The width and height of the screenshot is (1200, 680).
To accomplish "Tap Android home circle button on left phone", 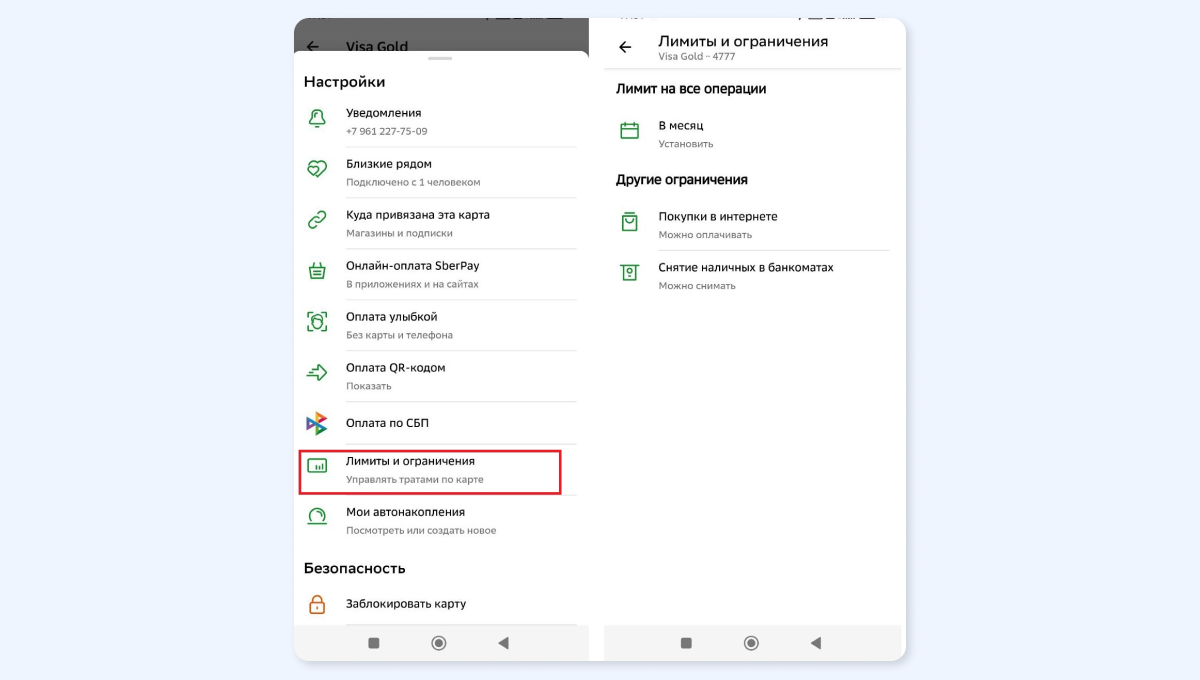I will click(438, 643).
